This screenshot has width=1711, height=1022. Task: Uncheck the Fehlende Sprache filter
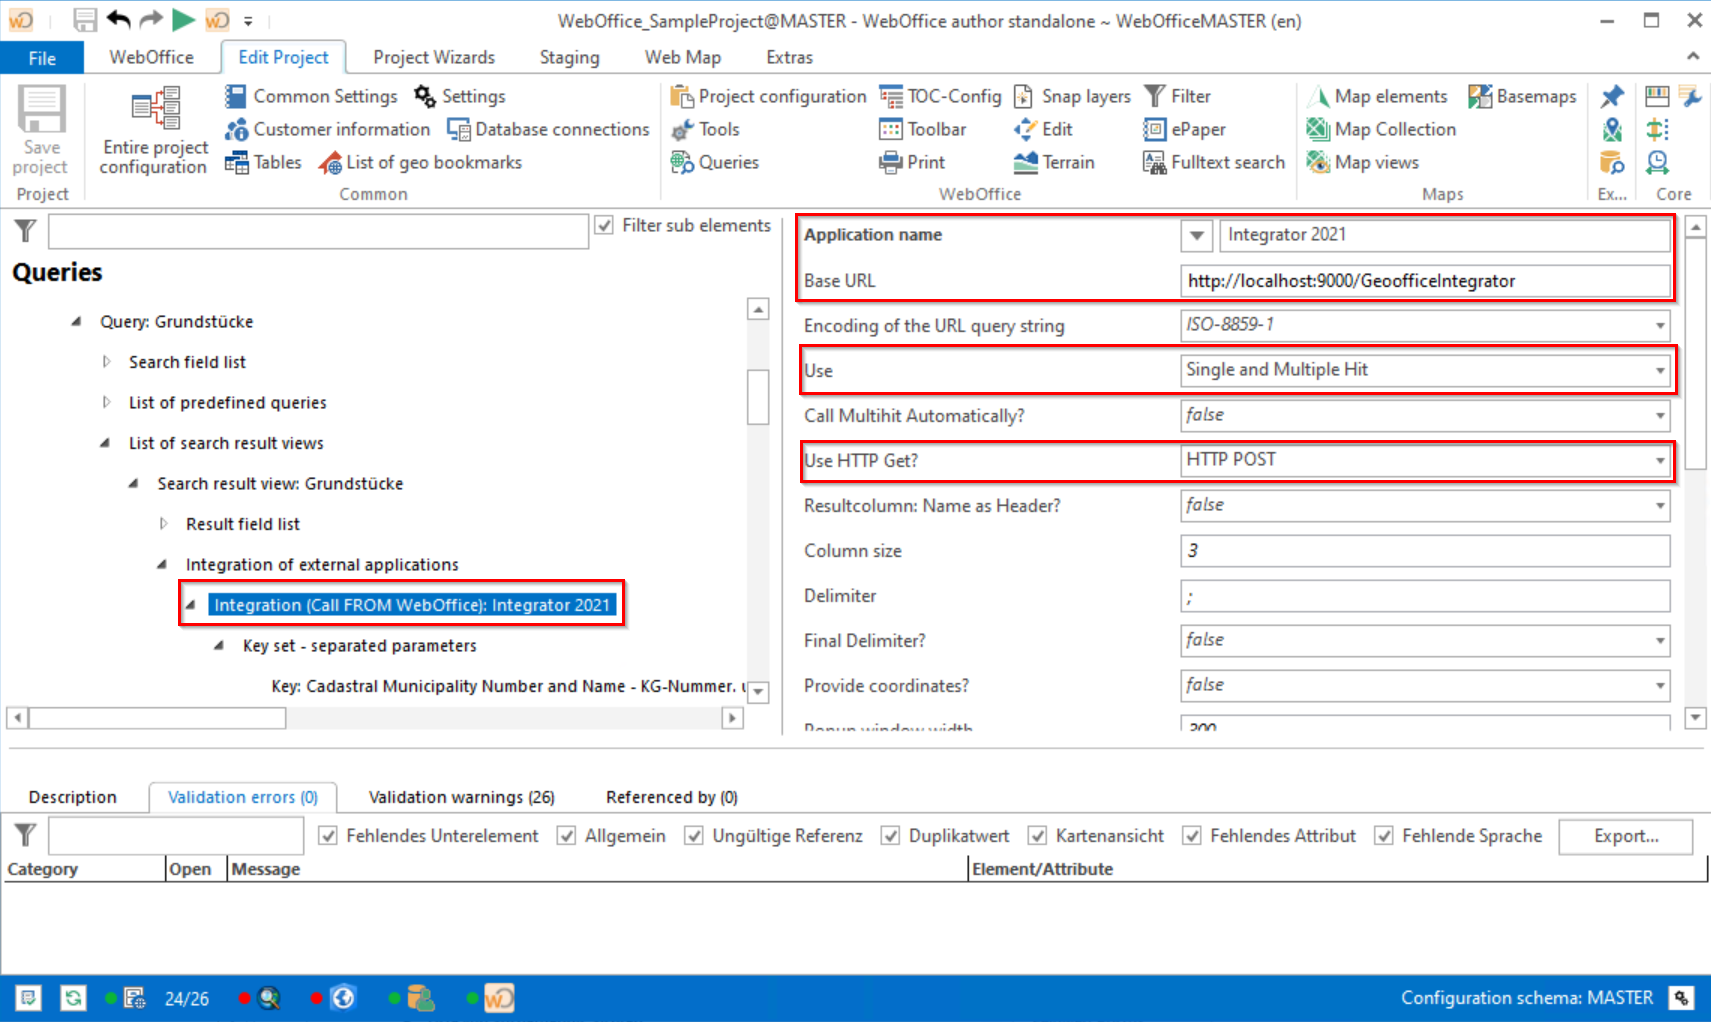1385,835
